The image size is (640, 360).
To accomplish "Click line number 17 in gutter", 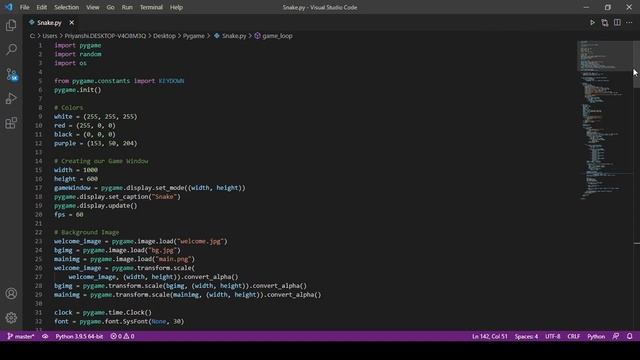I will [x=38, y=188].
